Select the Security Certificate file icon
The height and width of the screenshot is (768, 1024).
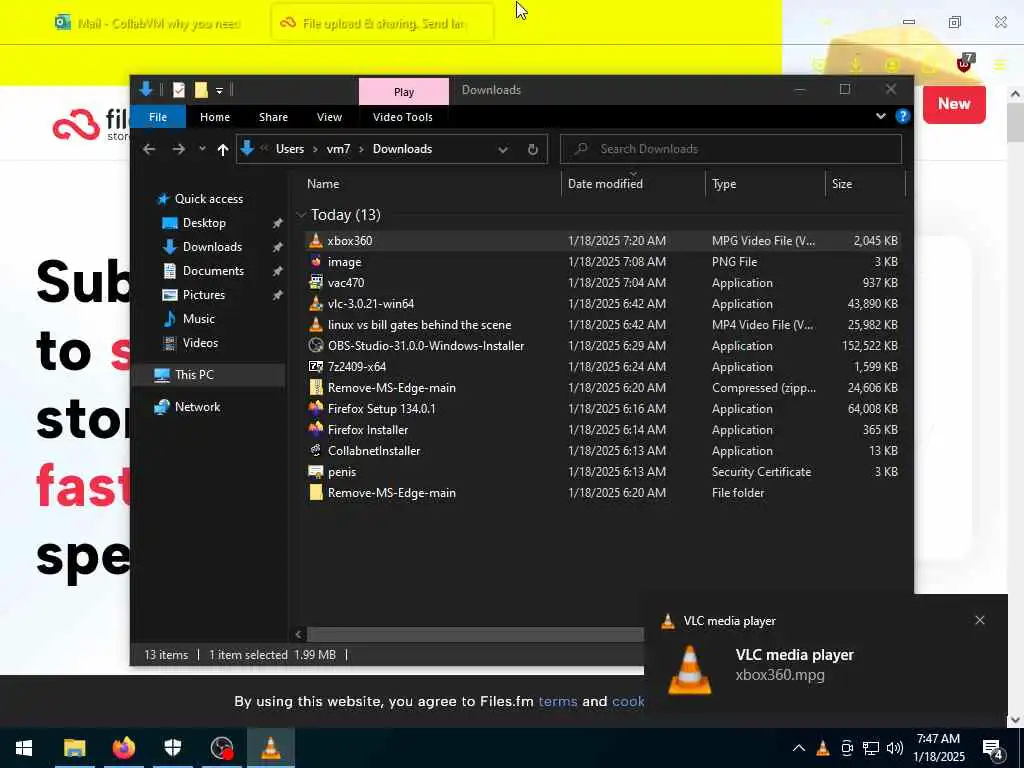(316, 472)
